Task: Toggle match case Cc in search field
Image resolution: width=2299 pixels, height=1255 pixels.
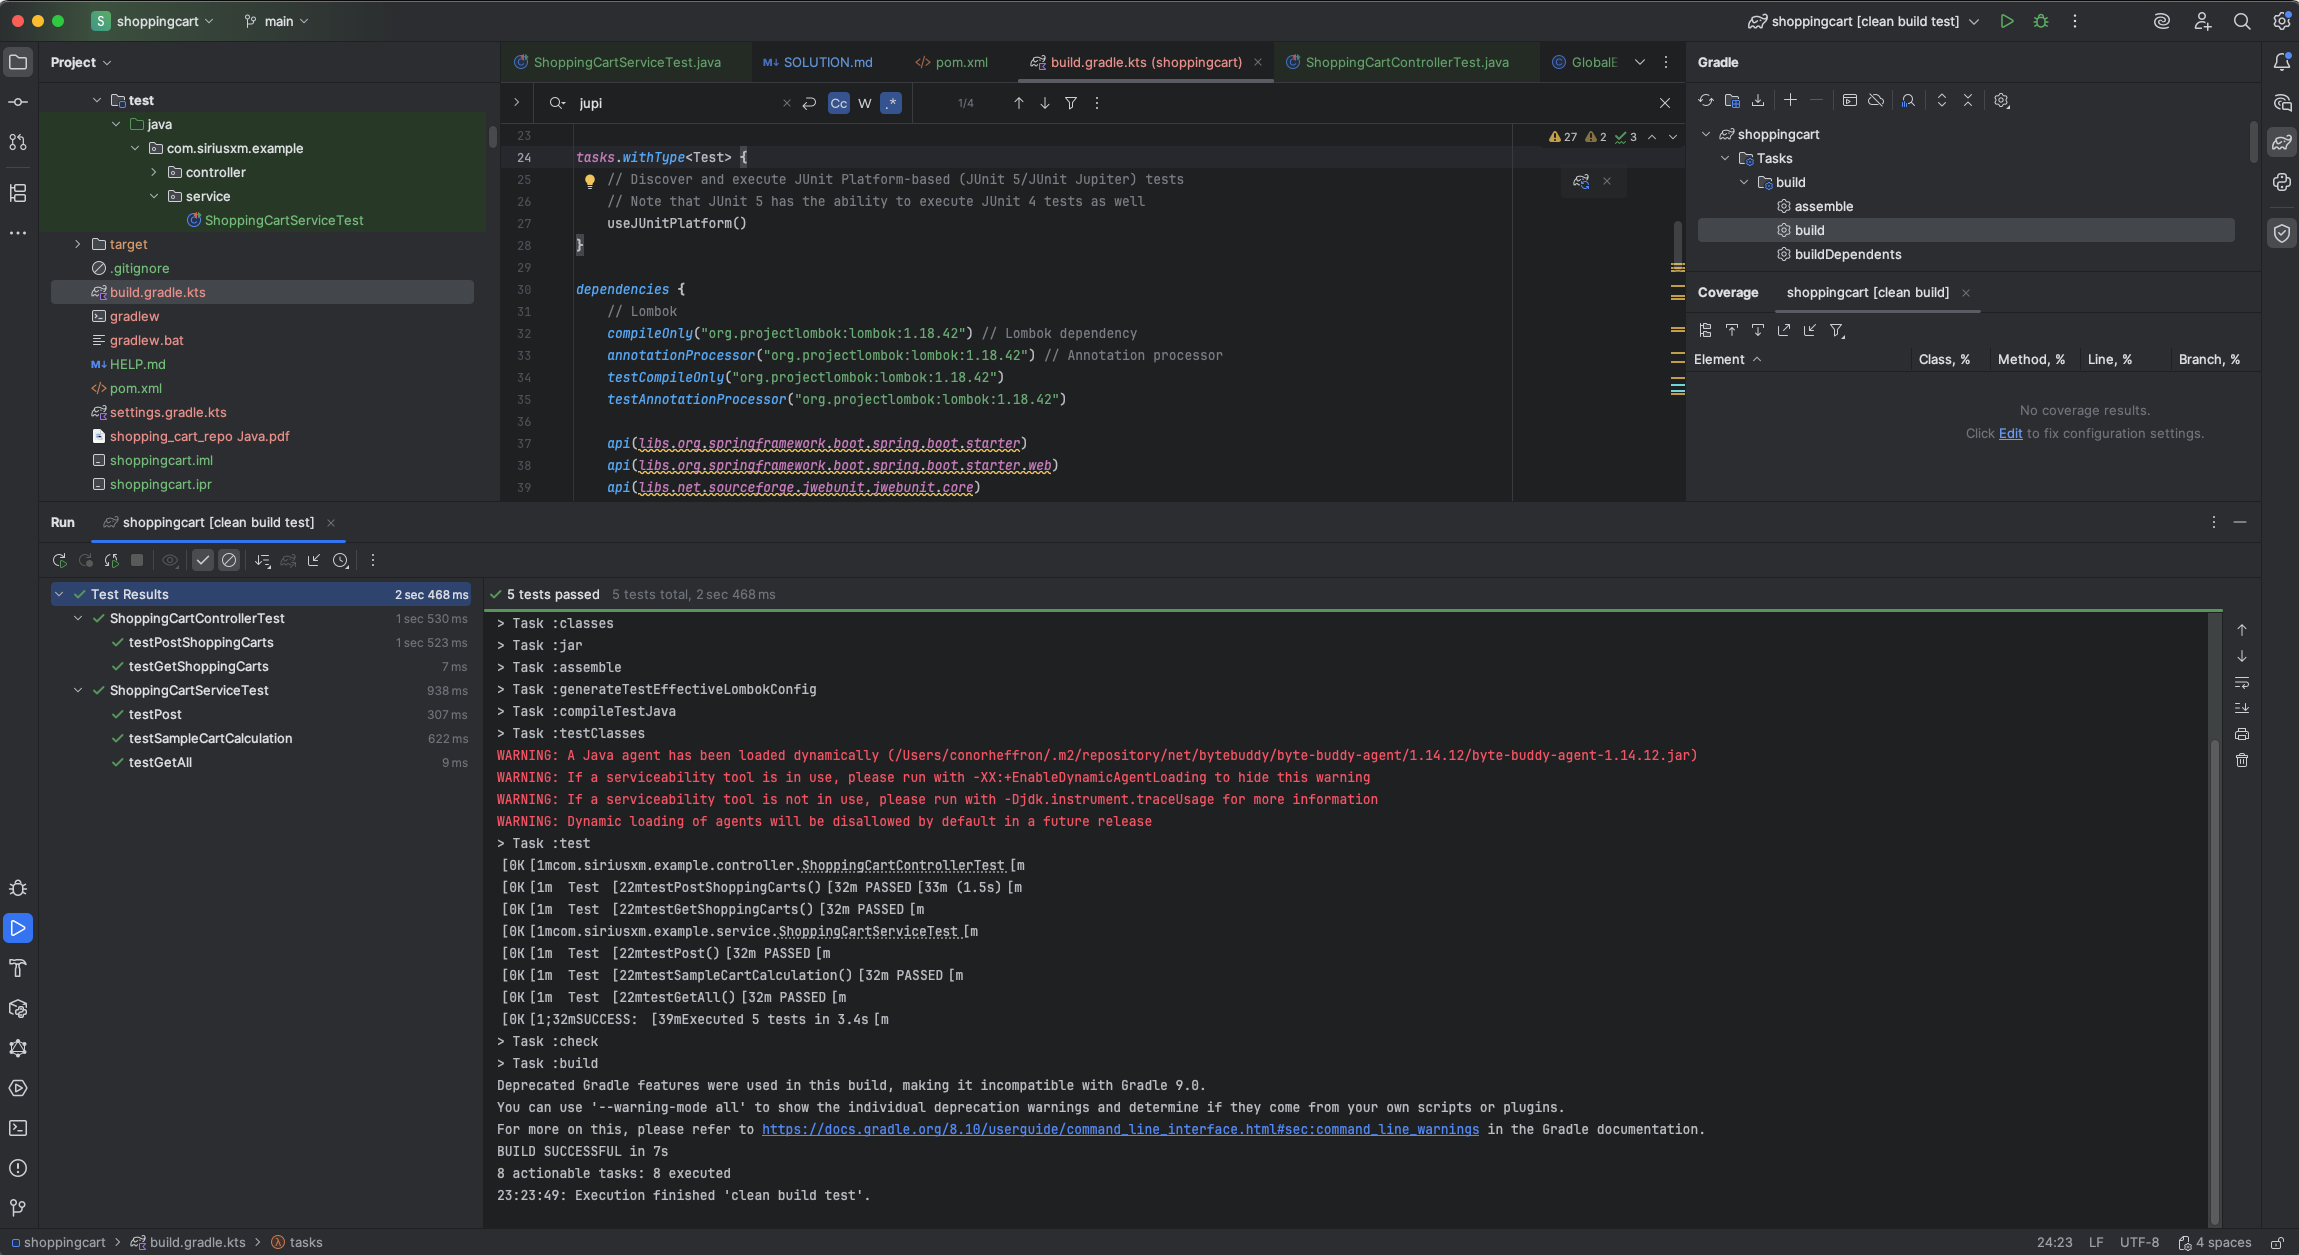Action: (x=837, y=102)
